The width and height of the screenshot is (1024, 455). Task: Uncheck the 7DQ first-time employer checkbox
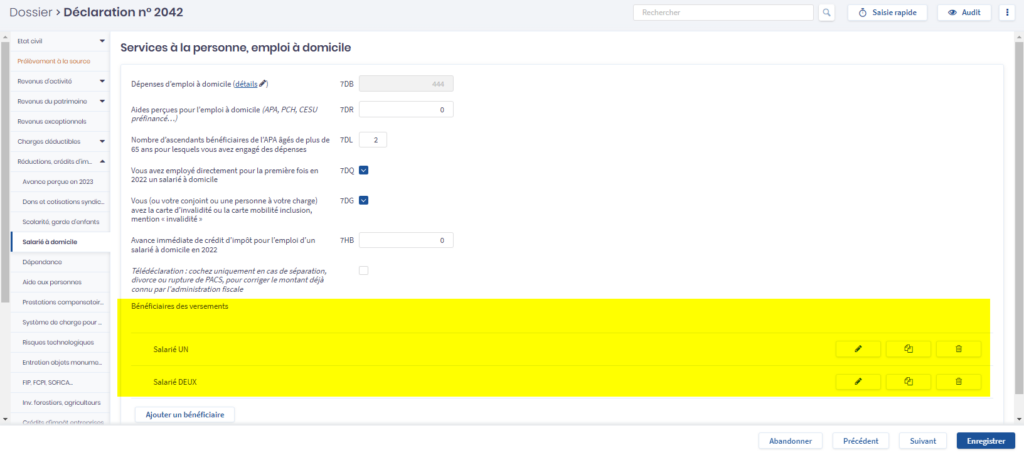click(x=364, y=170)
